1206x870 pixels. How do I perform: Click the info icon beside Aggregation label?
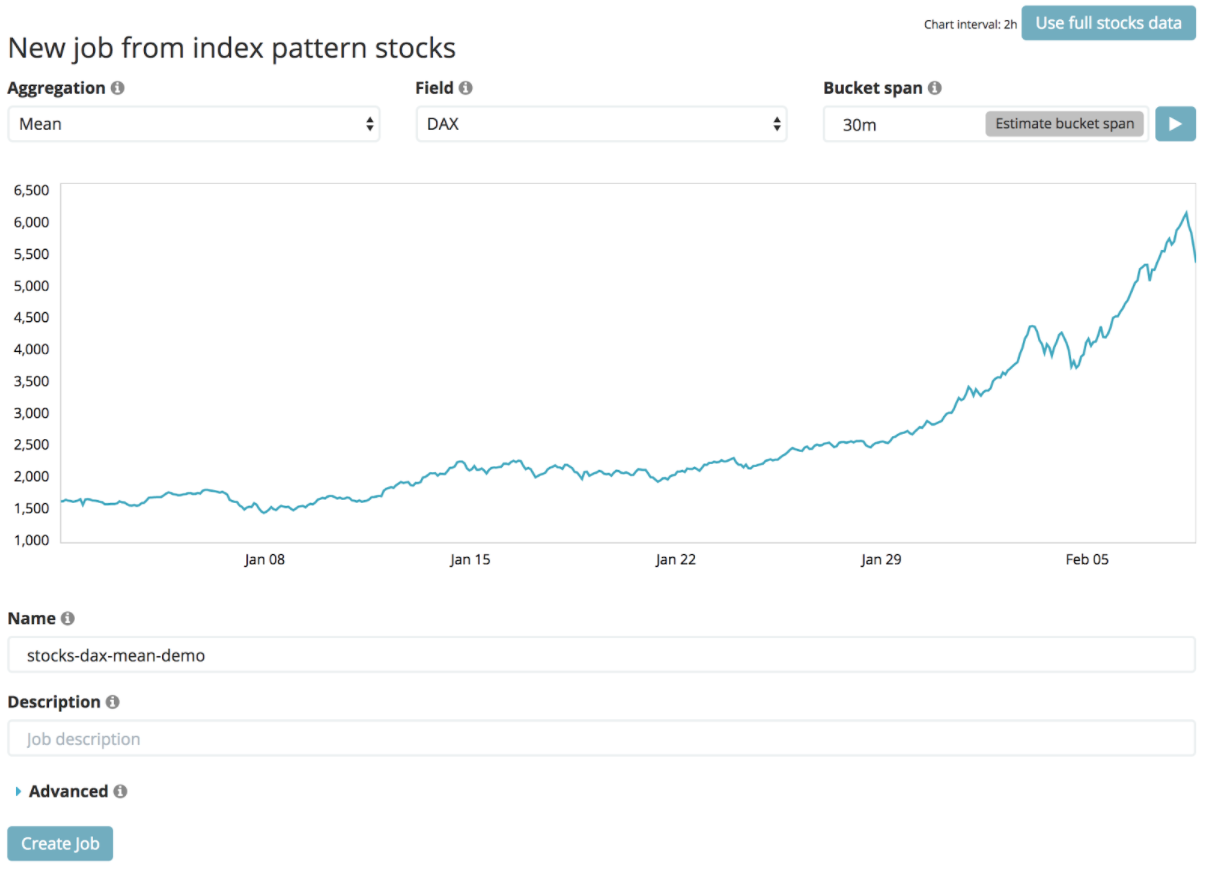click(x=118, y=88)
